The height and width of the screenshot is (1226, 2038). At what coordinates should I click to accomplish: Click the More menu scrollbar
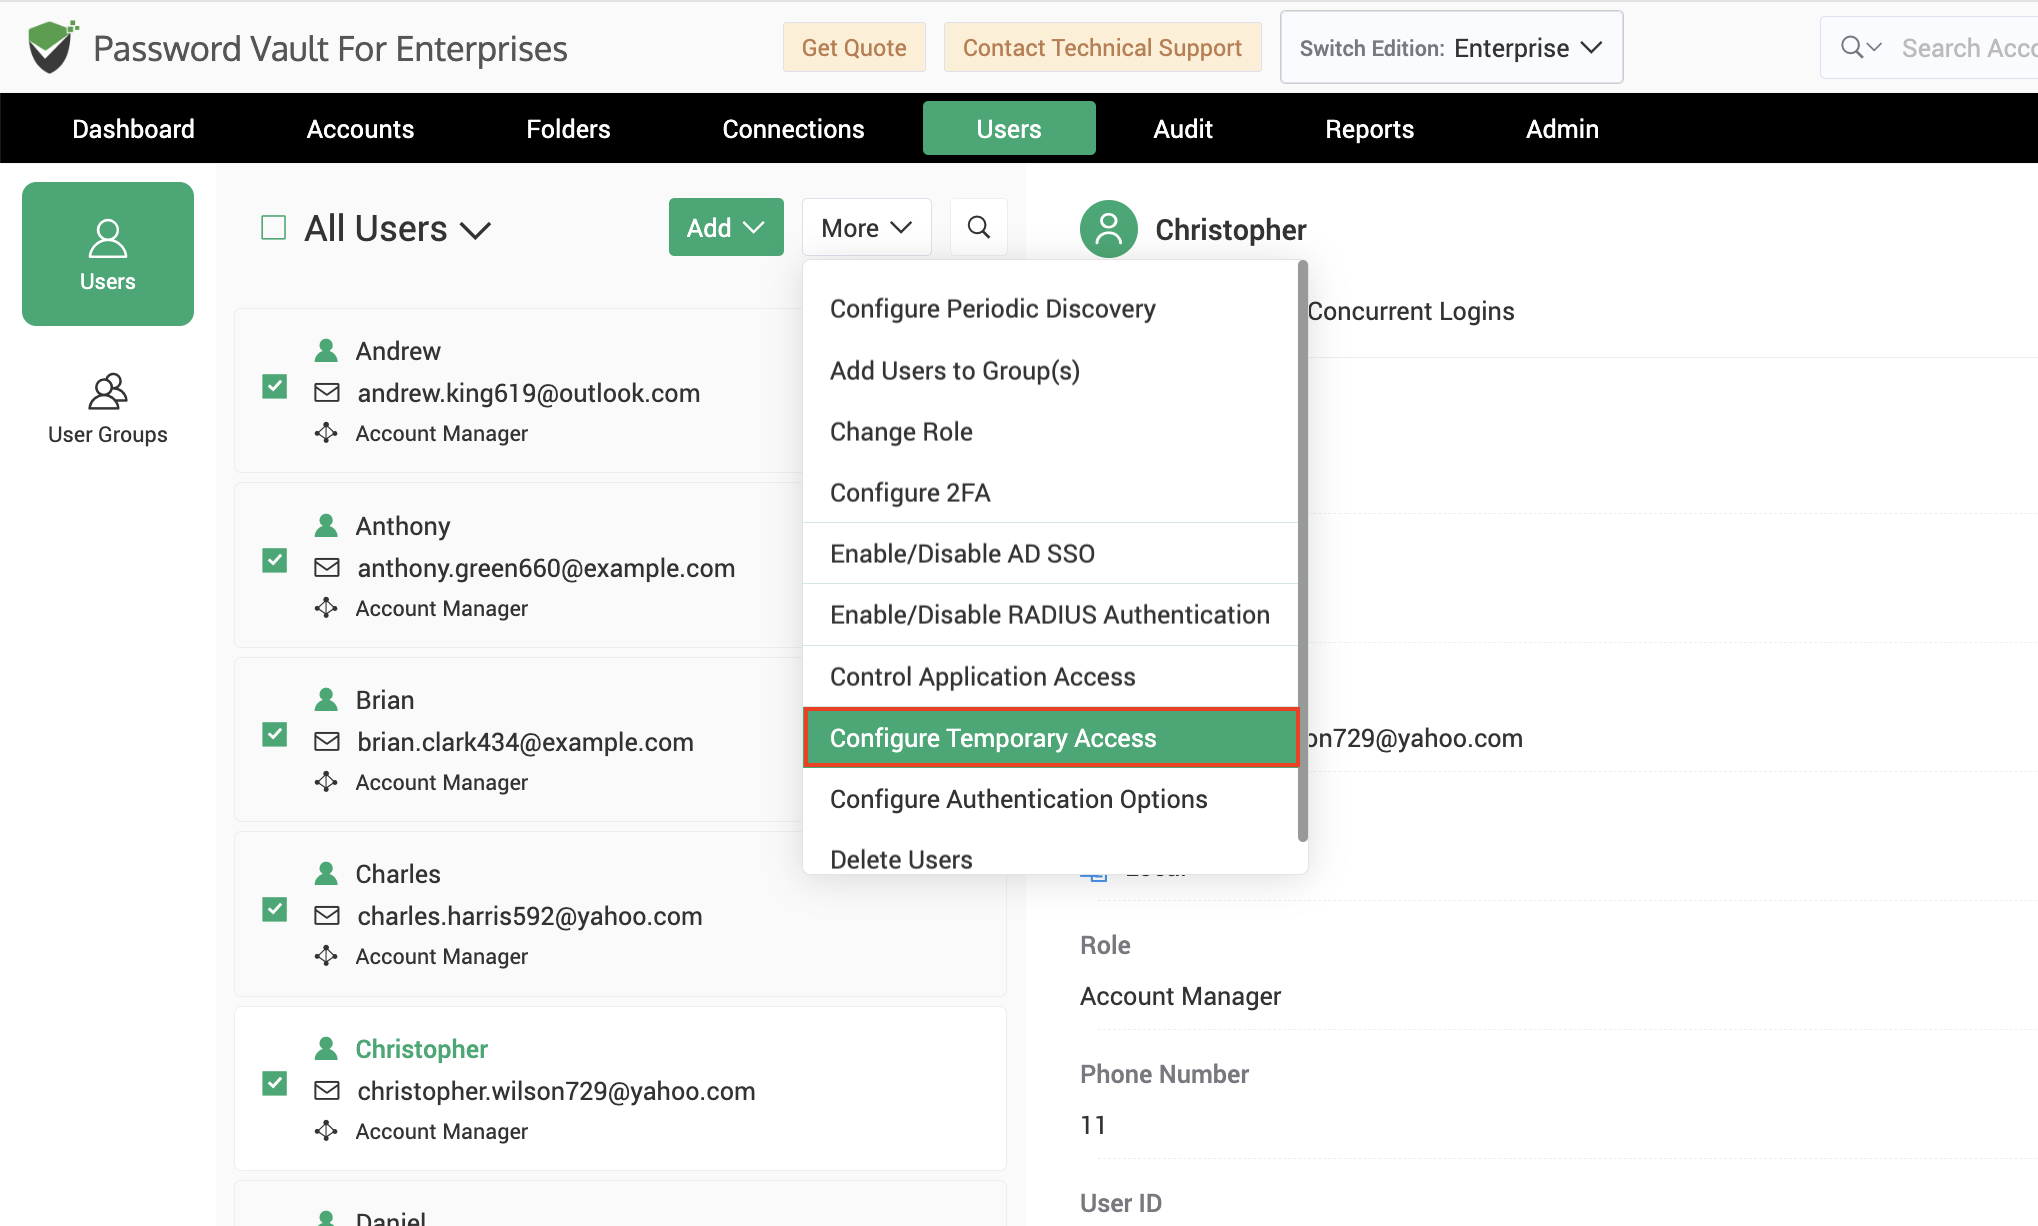coord(1302,551)
